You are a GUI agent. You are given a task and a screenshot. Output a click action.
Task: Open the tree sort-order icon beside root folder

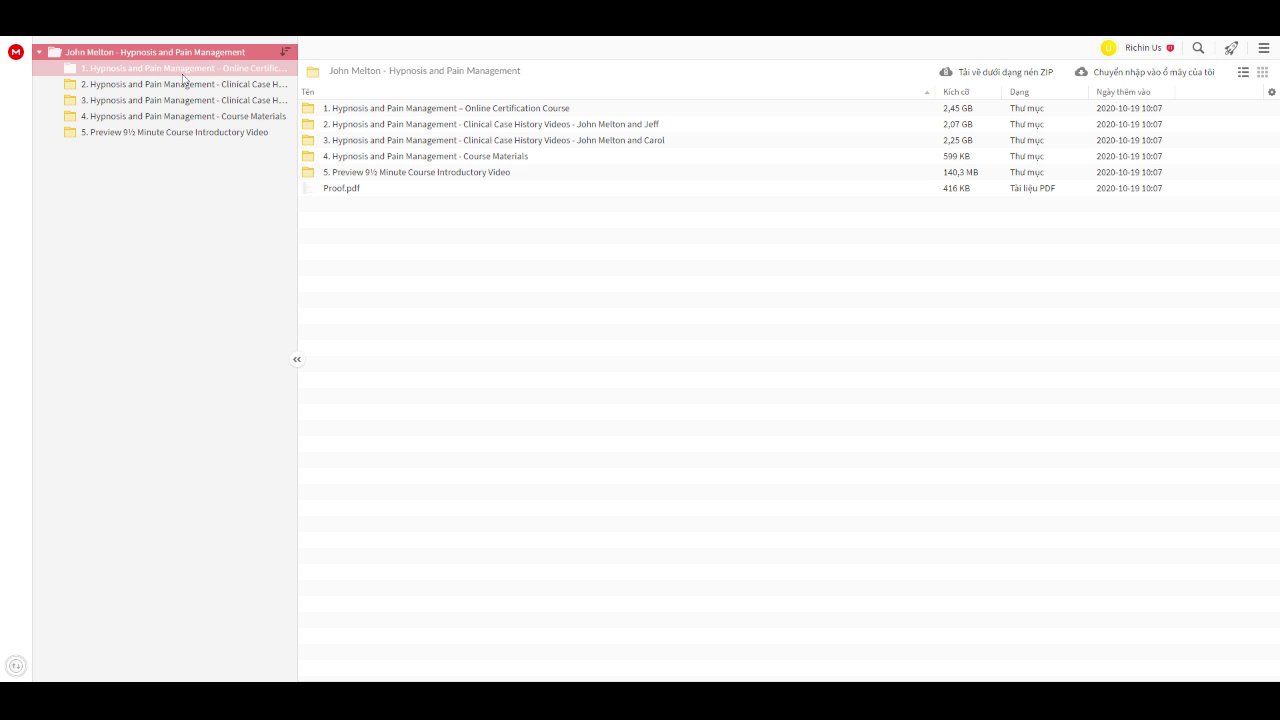click(285, 52)
